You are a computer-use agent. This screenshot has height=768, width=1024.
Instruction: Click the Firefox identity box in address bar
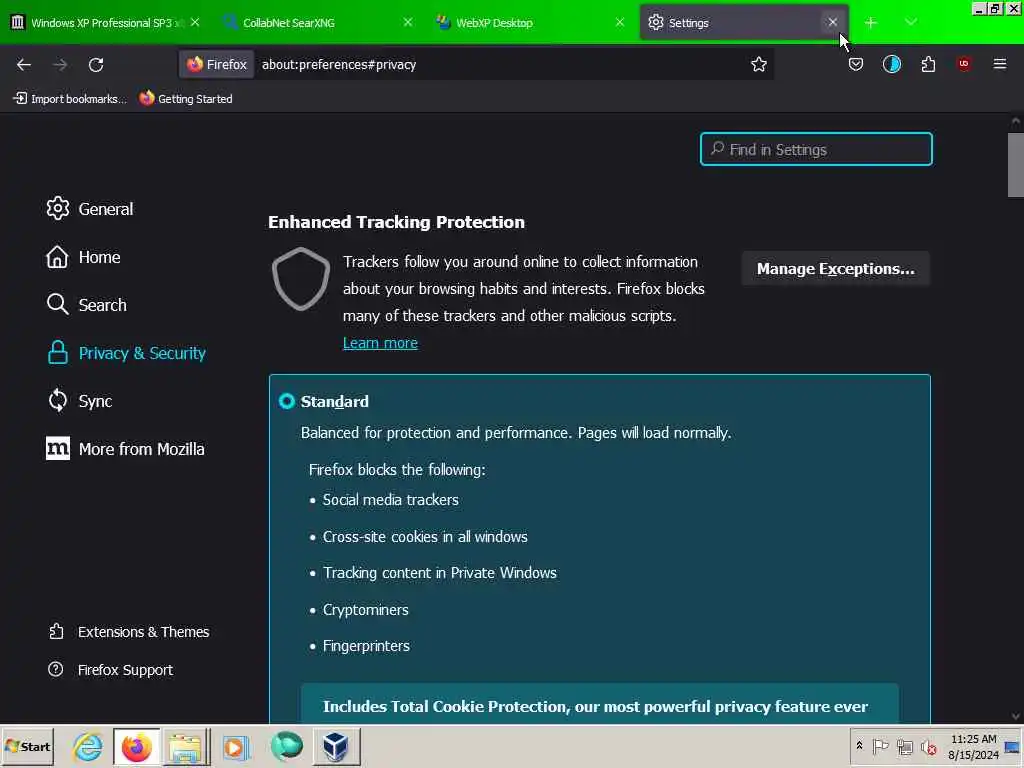click(217, 65)
